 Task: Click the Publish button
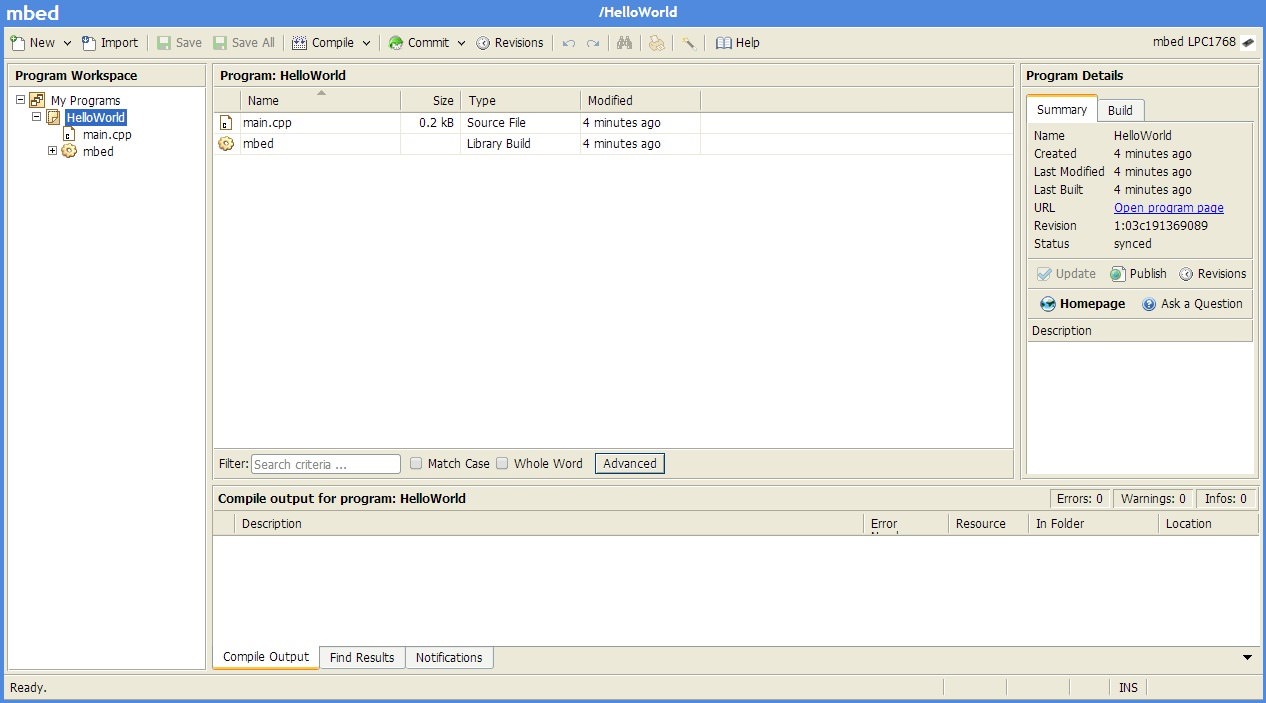point(1138,274)
